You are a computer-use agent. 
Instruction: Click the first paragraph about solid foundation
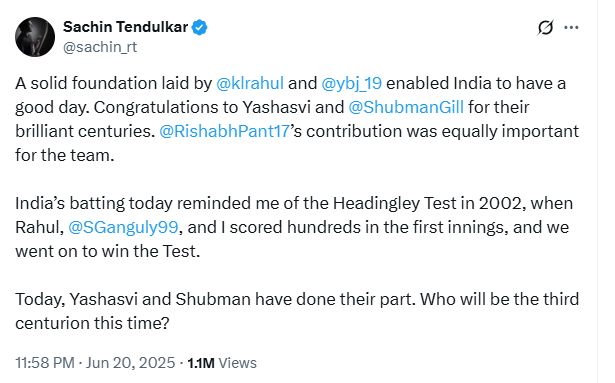pos(297,119)
